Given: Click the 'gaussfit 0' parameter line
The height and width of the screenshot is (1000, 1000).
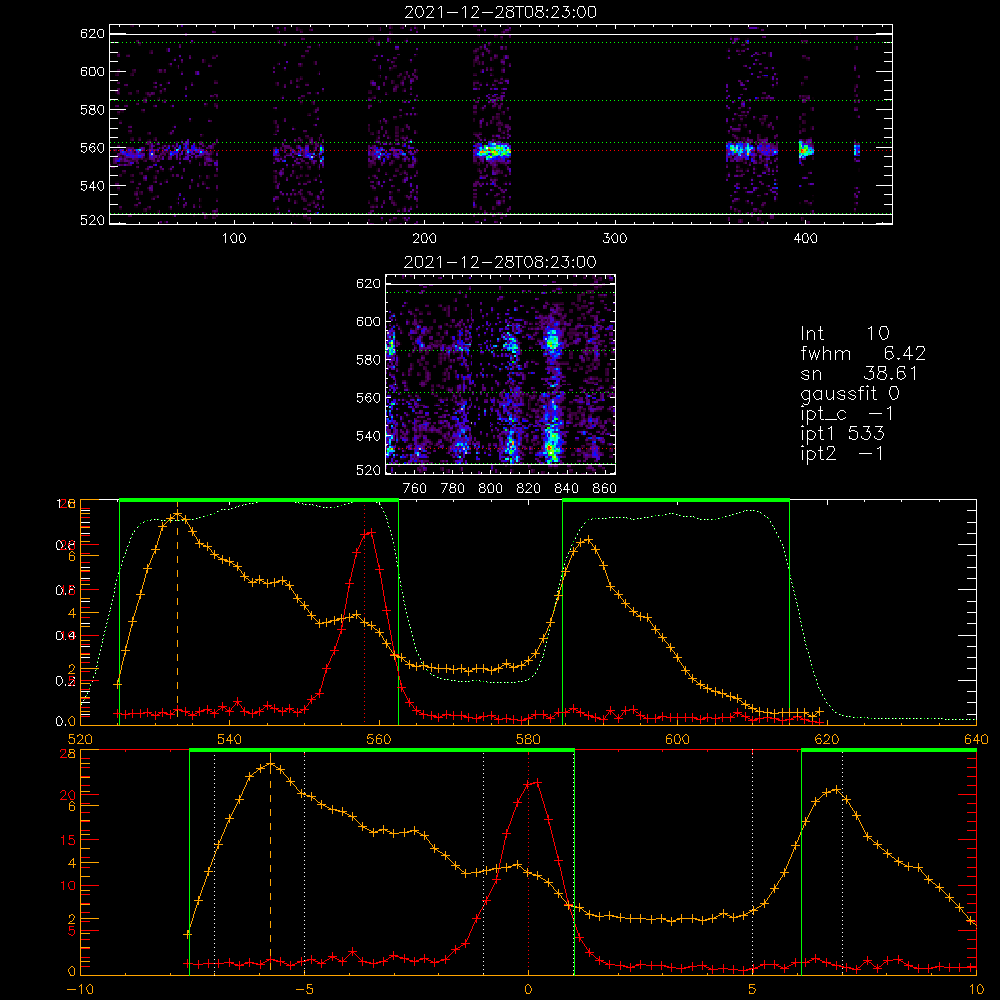Looking at the screenshot, I should pyautogui.click(x=850, y=393).
